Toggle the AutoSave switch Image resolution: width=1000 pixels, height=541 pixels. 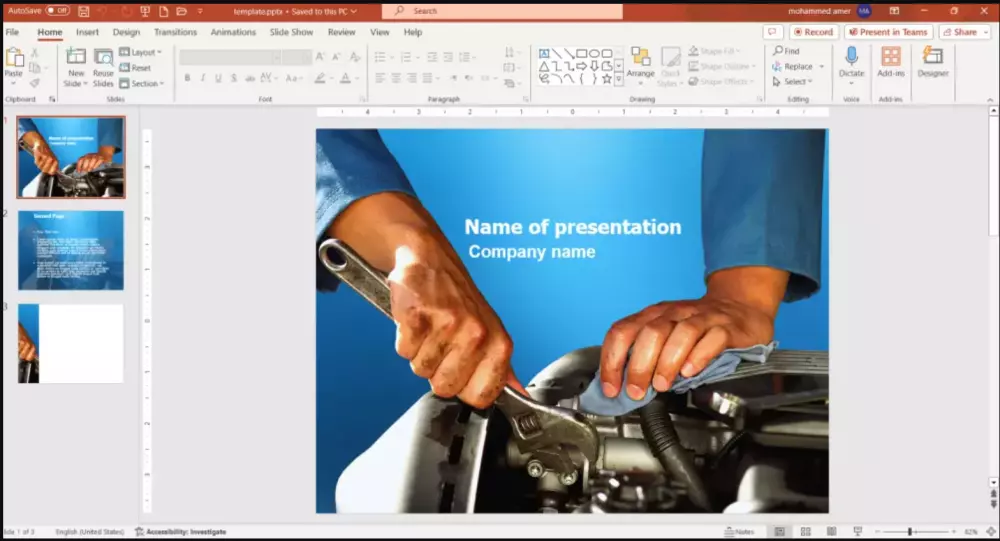[57, 11]
